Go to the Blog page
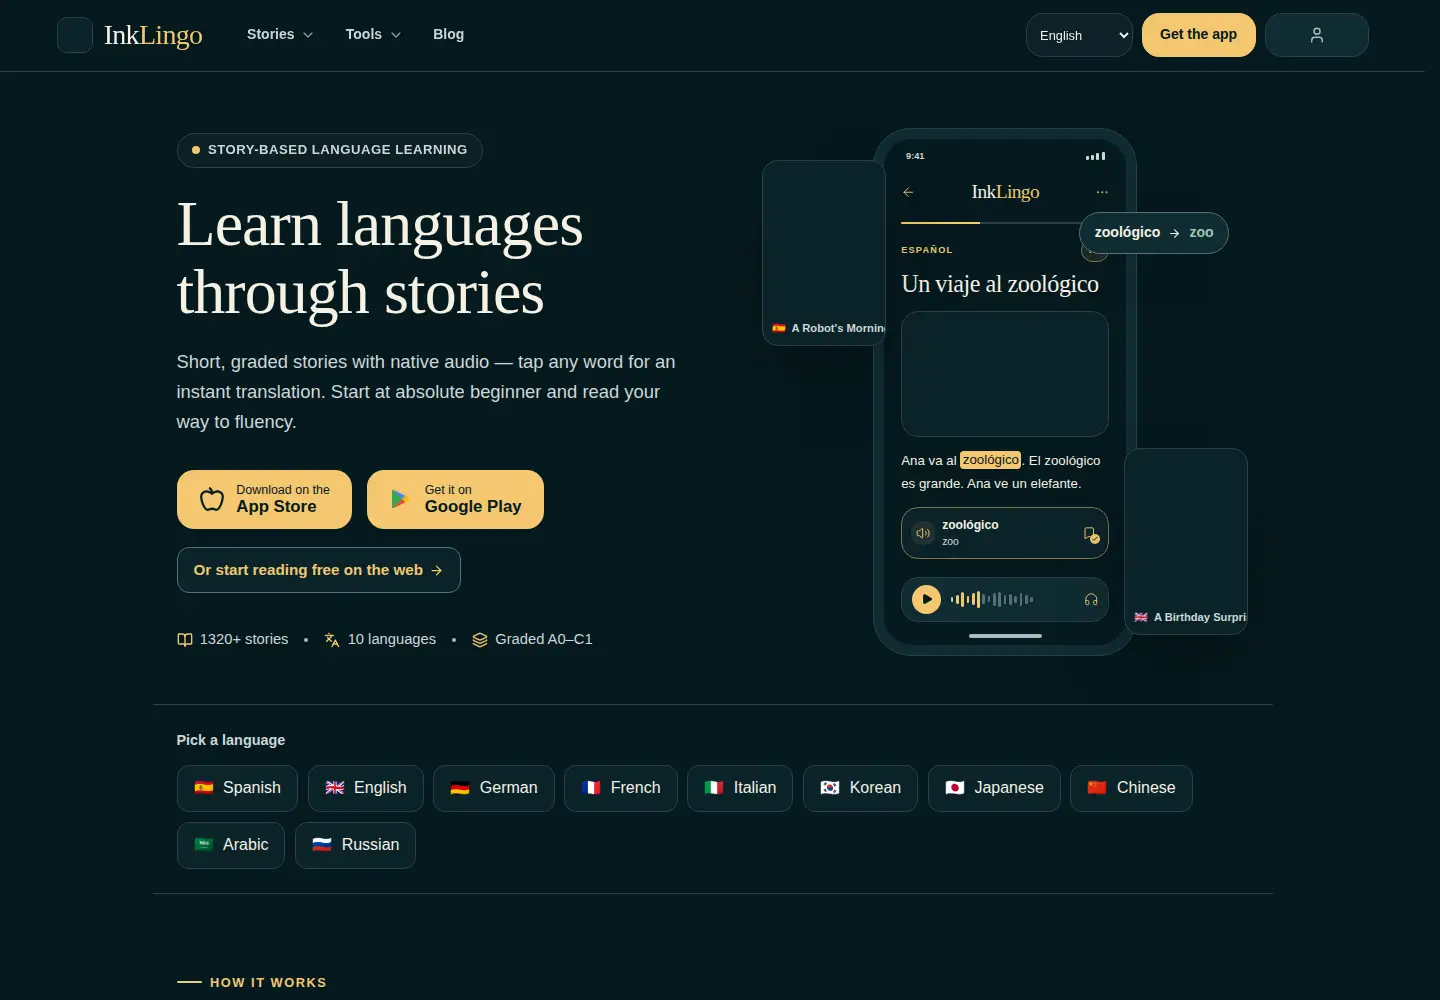Screen dimensions: 1440x1000 448,34
